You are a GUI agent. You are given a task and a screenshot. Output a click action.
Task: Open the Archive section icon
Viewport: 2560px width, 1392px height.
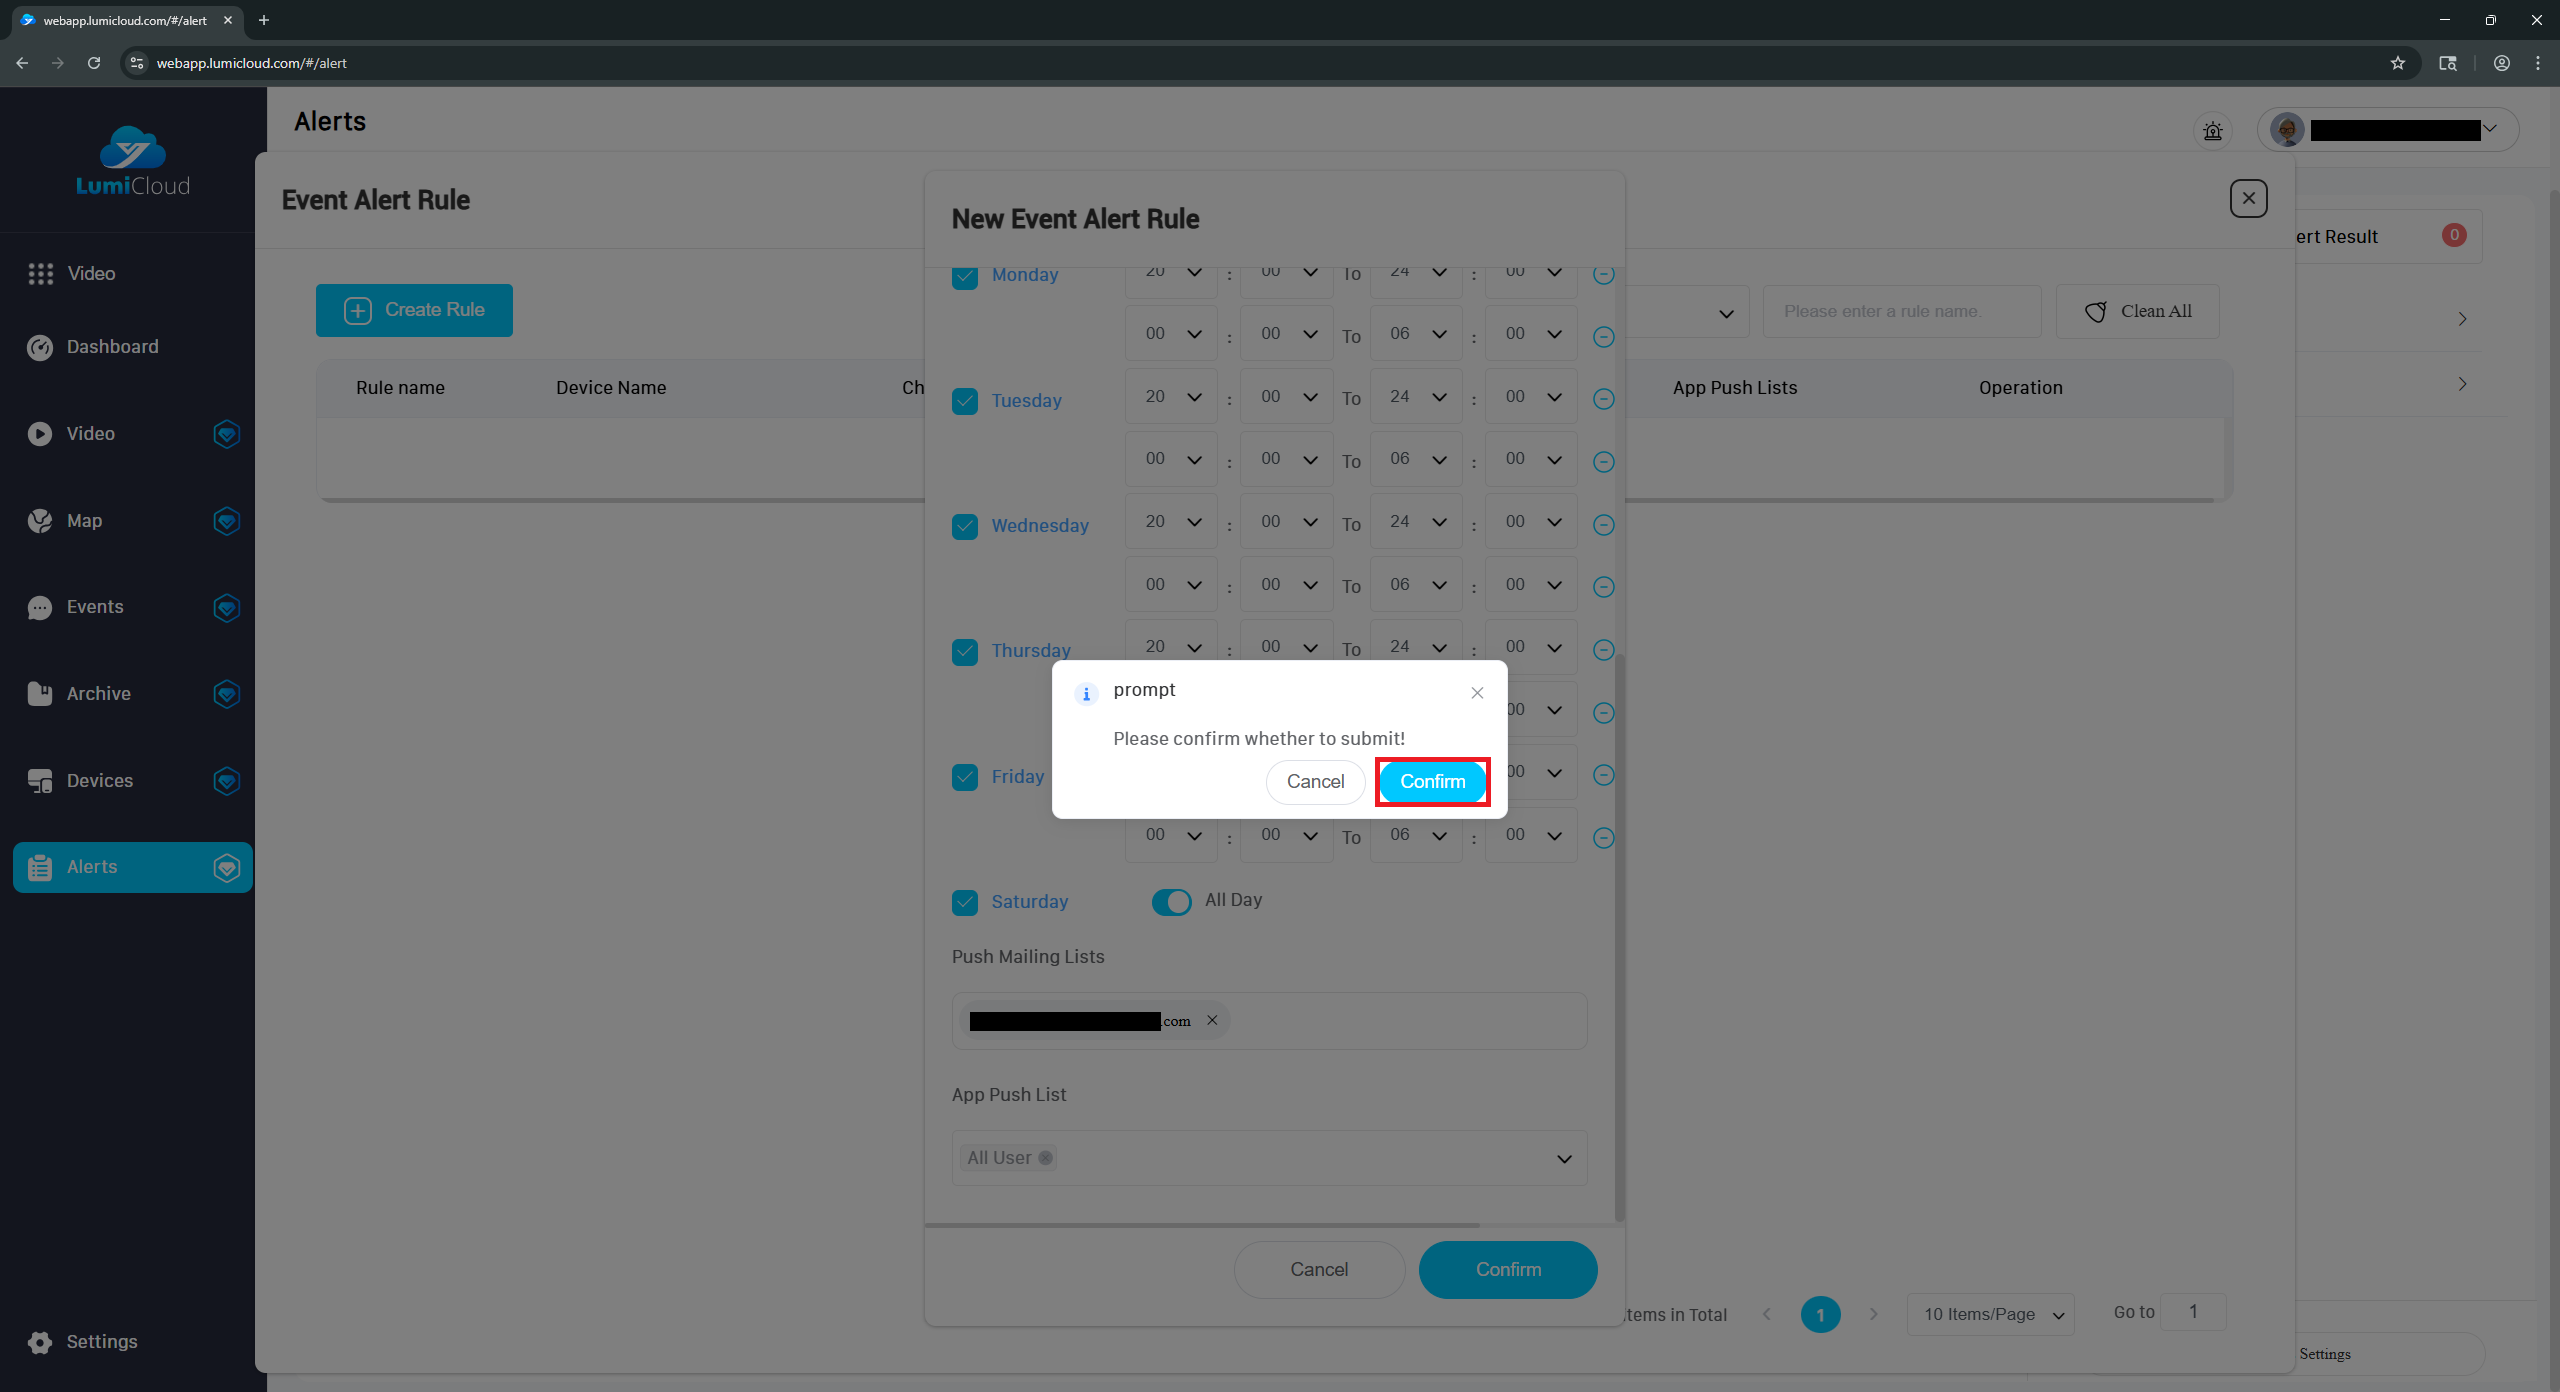point(40,694)
